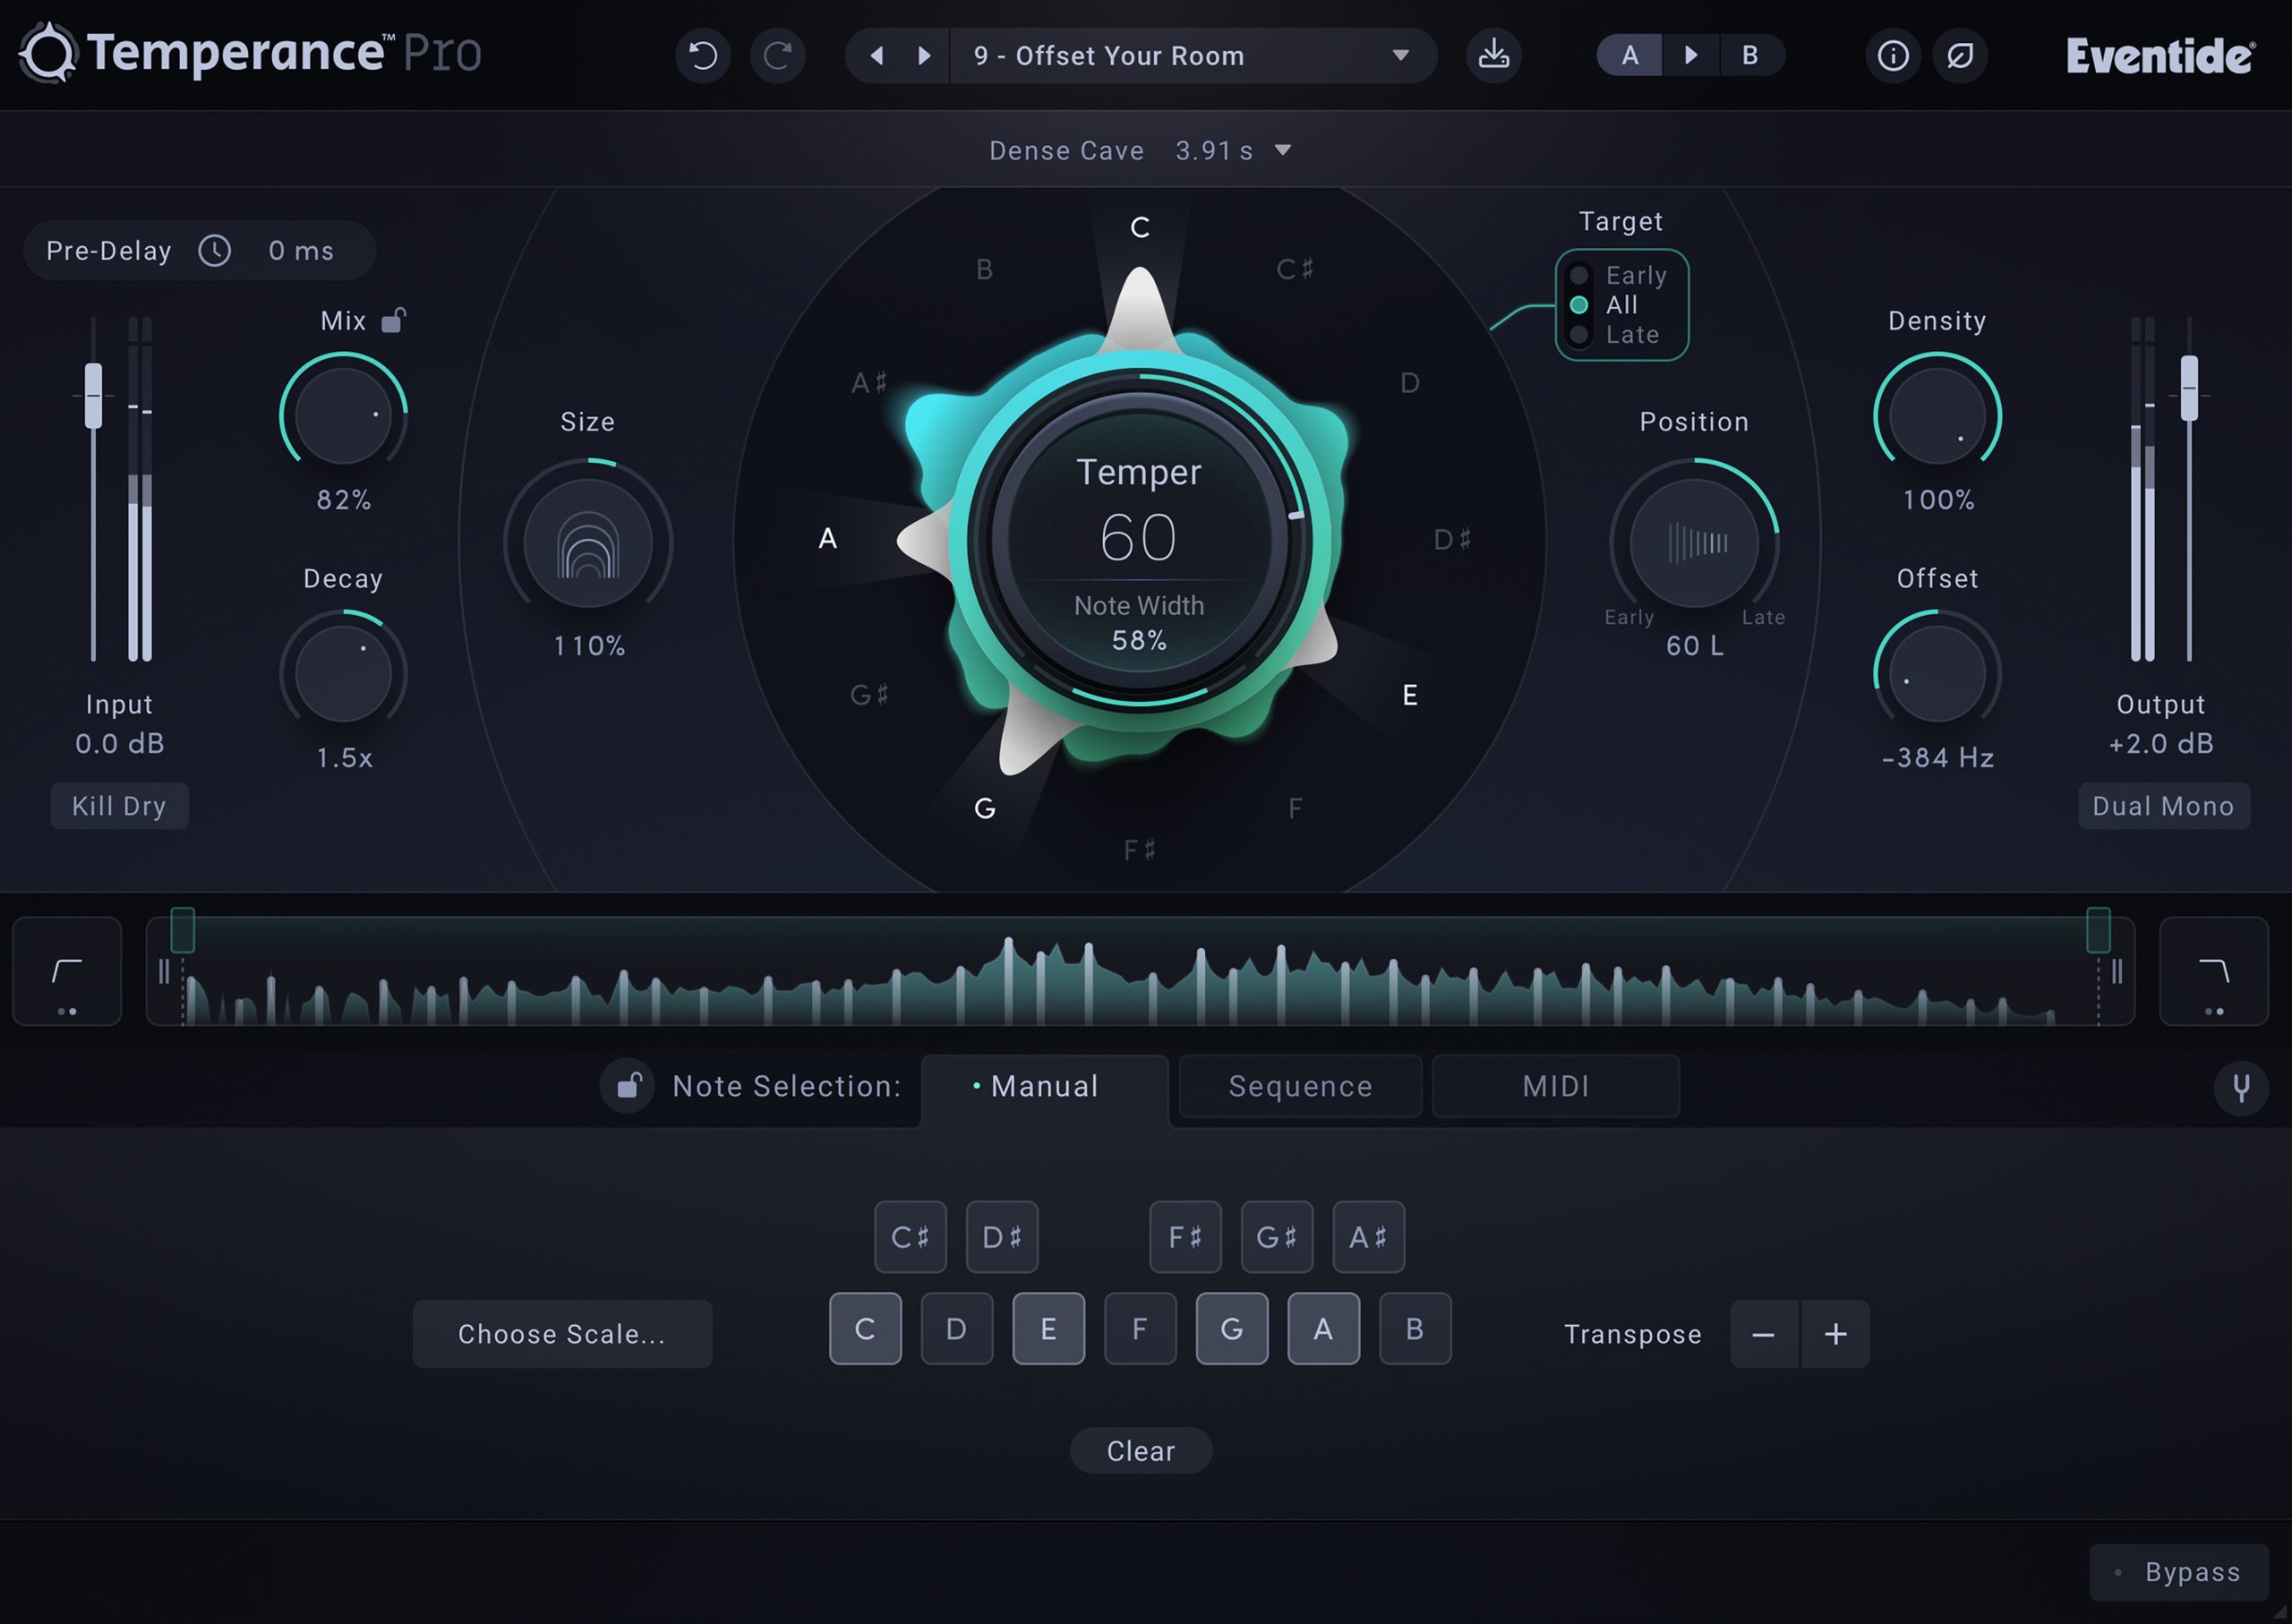Open the Choose Scale dialog

pos(562,1333)
